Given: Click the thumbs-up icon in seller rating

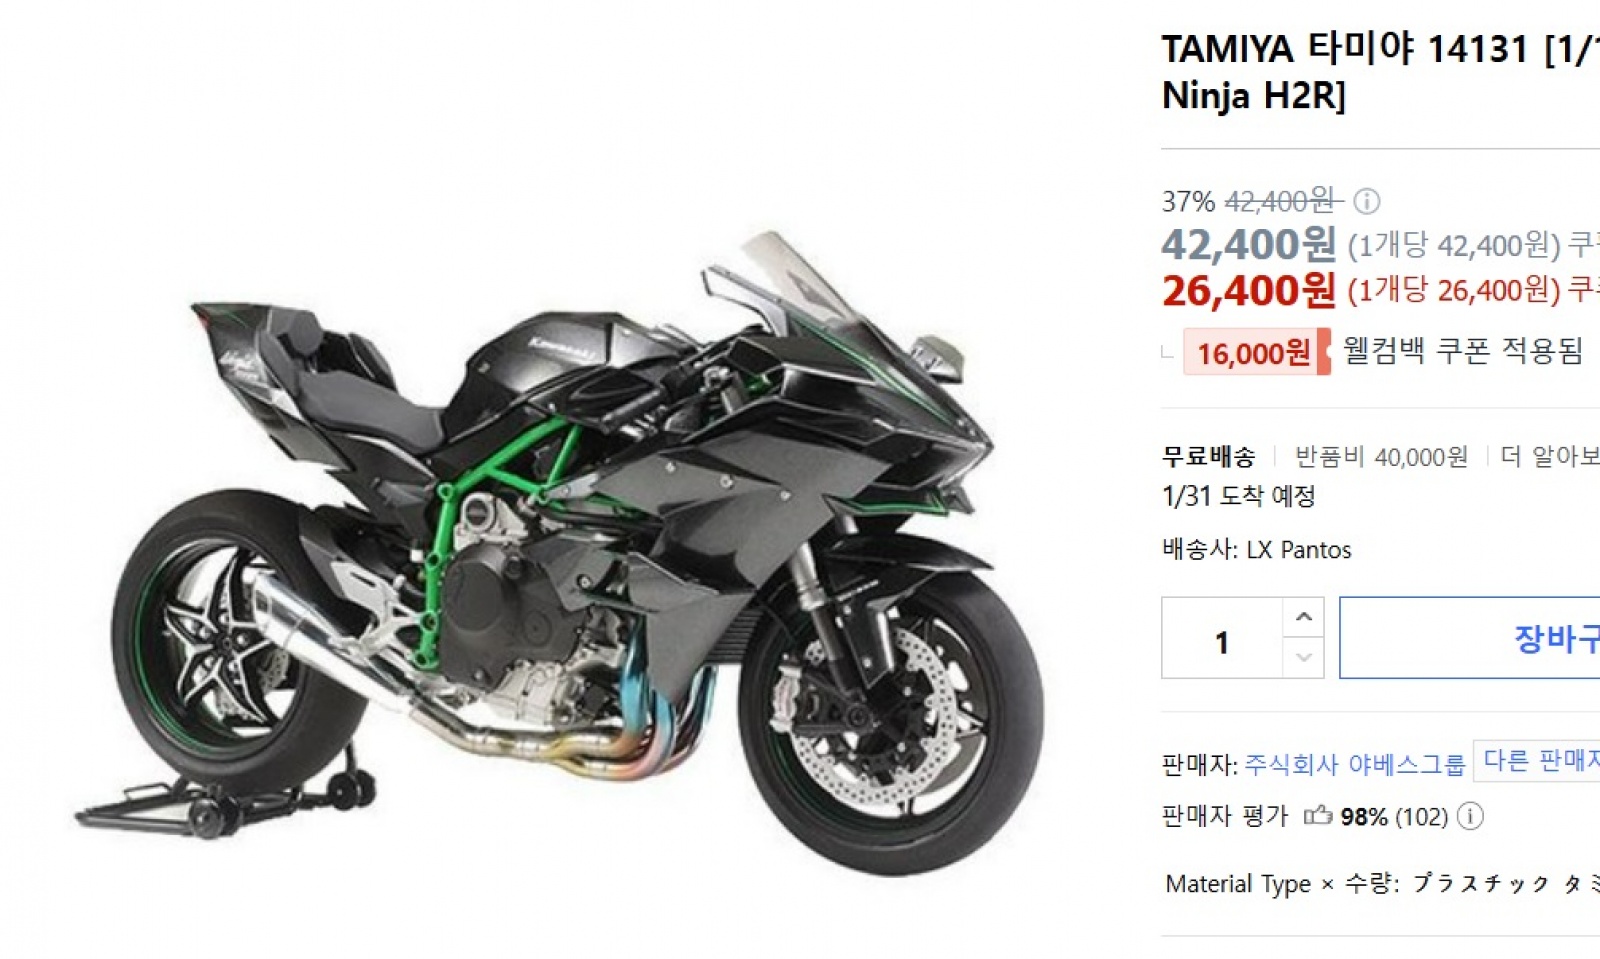Looking at the screenshot, I should point(1318,815).
